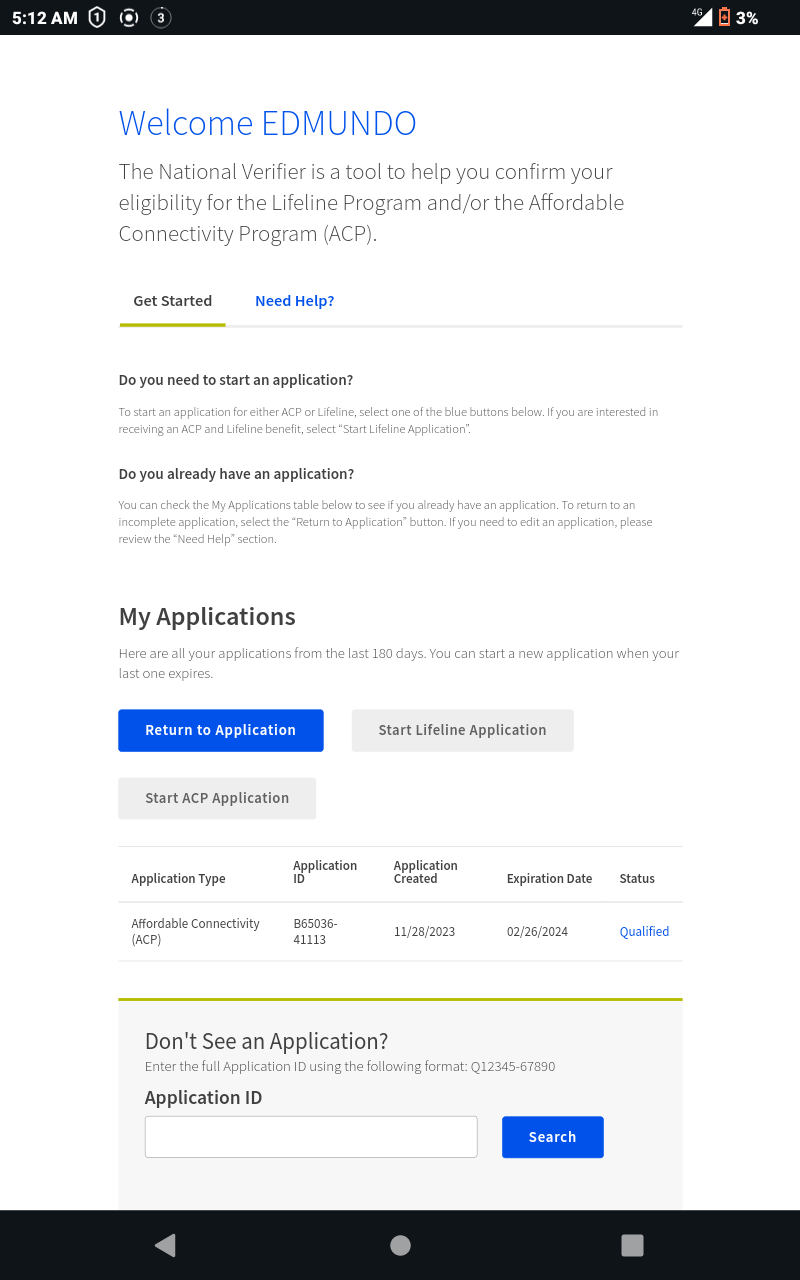Tap the circled 3 notification icon

click(160, 17)
